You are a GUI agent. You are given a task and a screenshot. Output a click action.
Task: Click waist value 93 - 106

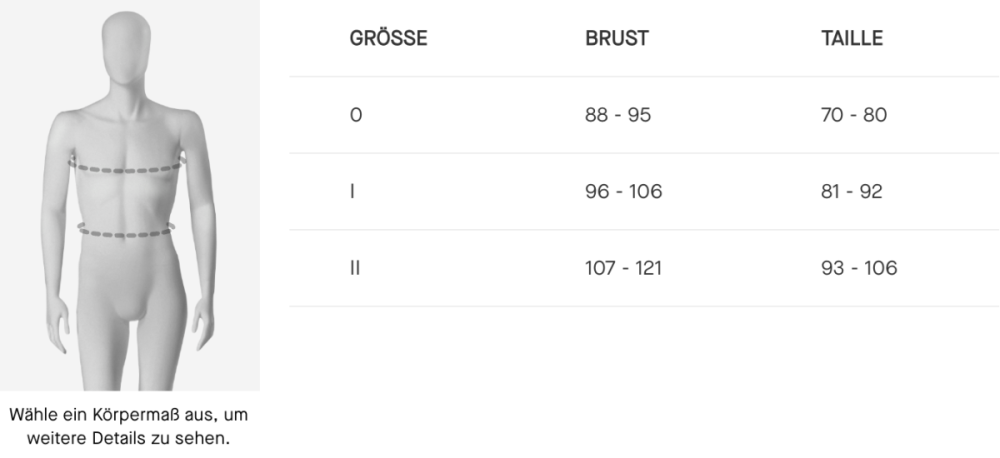(858, 268)
